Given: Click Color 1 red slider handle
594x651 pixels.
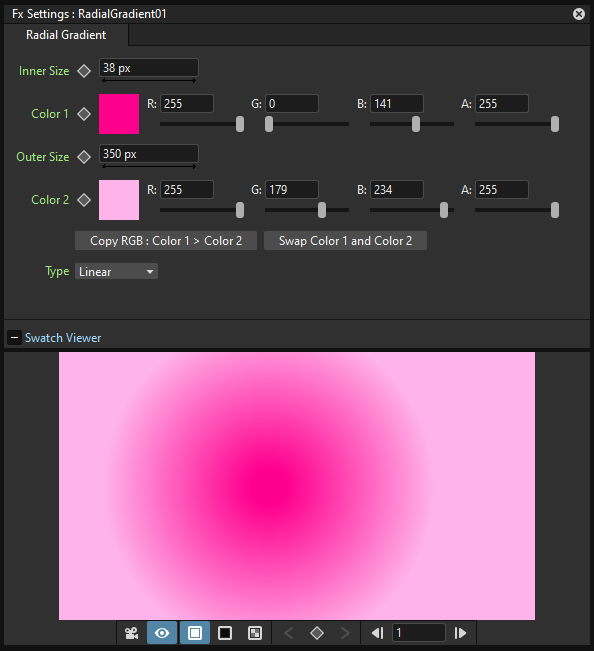Looking at the screenshot, I should tap(240, 124).
